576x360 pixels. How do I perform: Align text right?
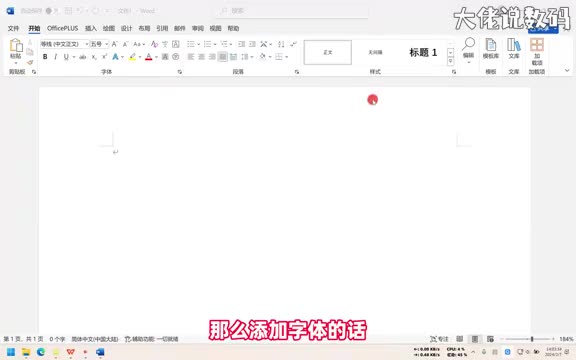(212, 57)
